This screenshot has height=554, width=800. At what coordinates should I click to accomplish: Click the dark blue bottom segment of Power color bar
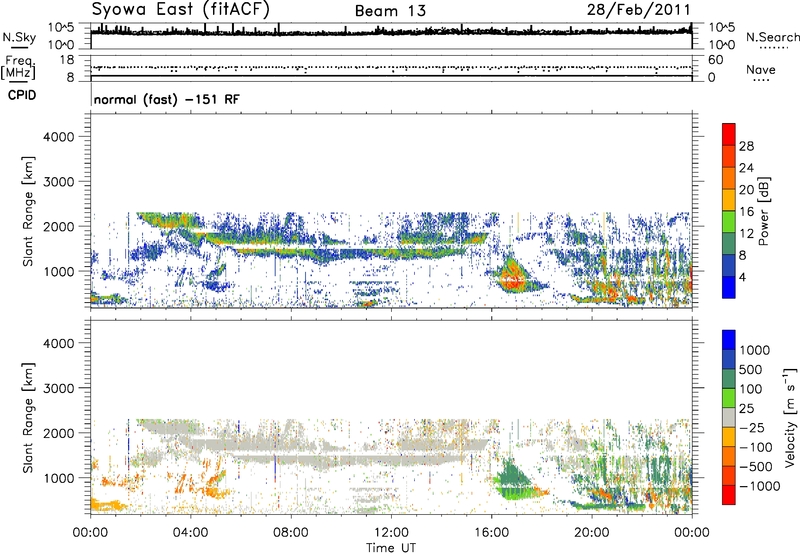tap(729, 287)
